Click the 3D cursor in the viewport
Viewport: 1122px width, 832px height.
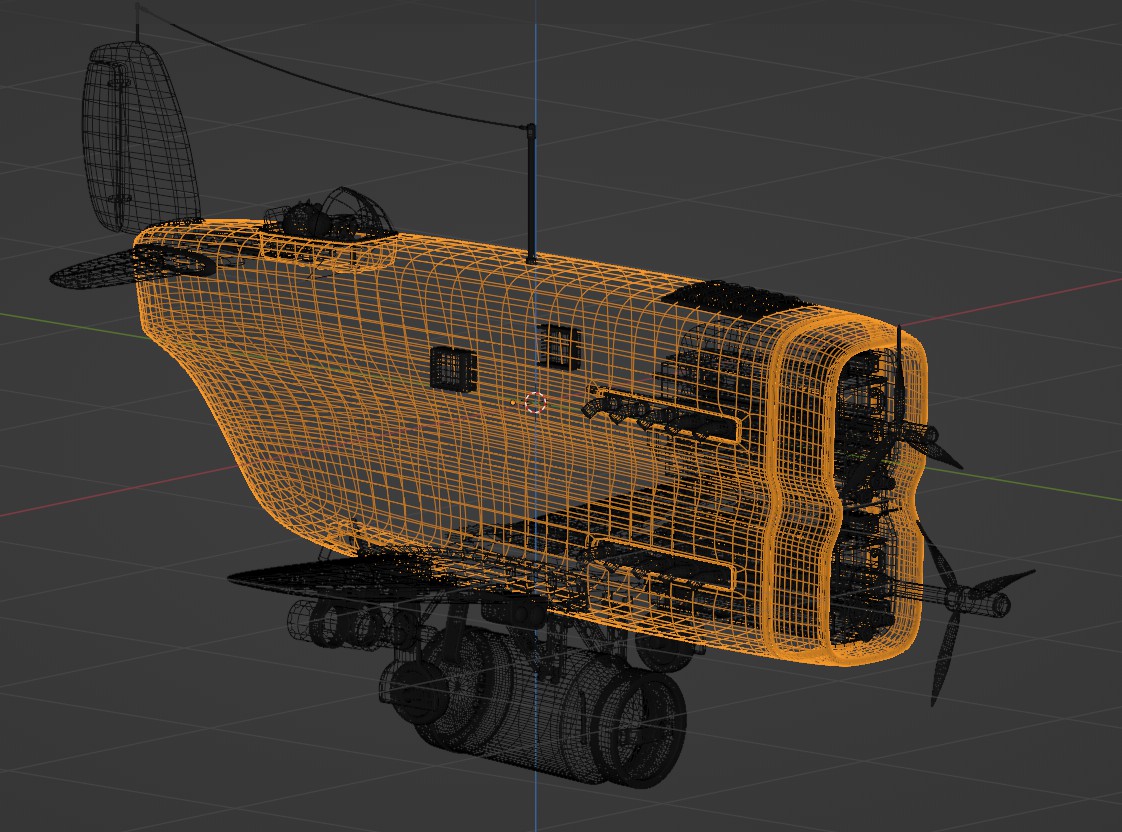click(x=535, y=403)
